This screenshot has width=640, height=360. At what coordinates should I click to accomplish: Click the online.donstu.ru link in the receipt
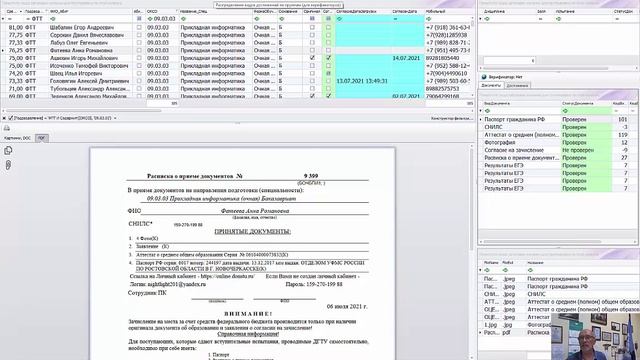[228, 276]
